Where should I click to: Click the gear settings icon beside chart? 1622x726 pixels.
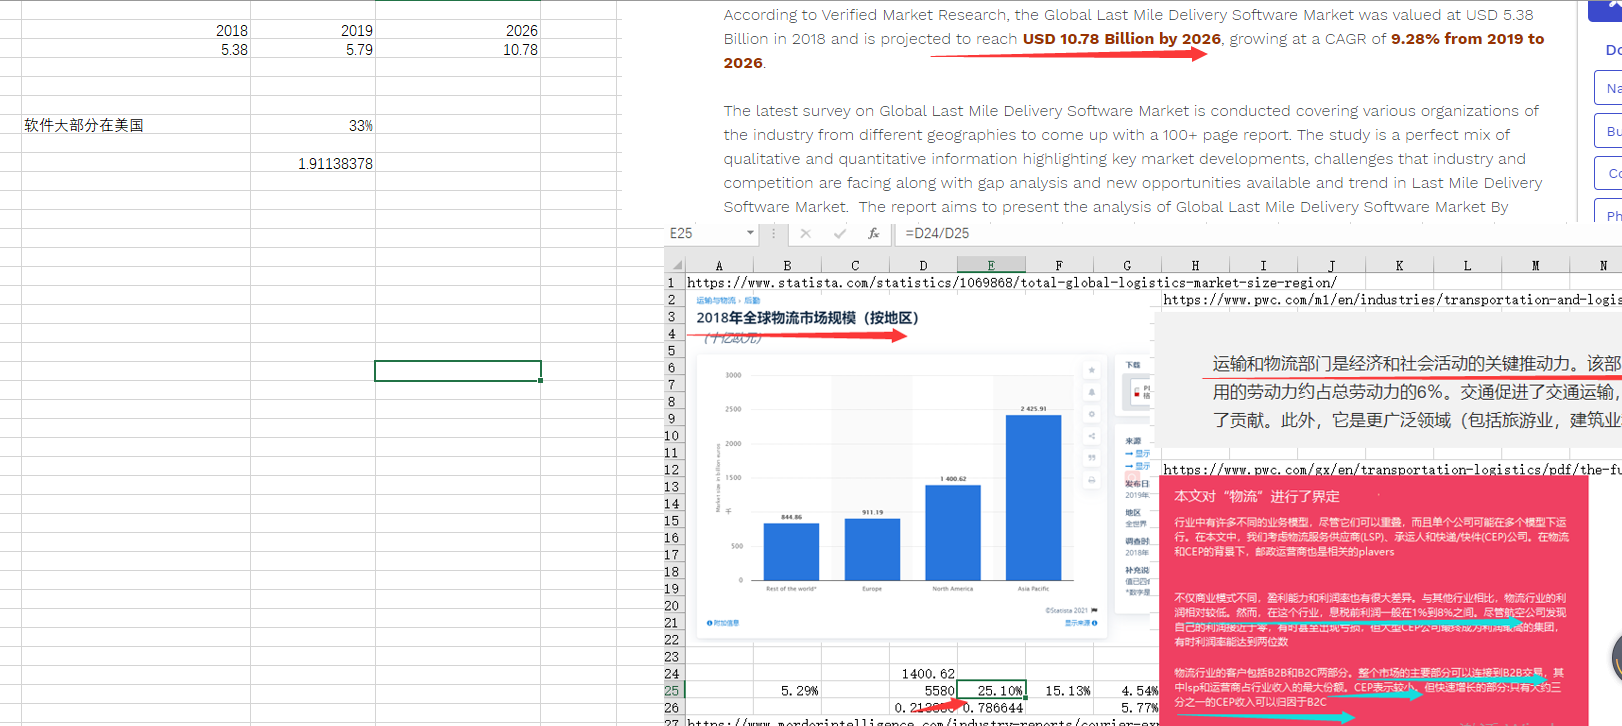click(x=1092, y=414)
